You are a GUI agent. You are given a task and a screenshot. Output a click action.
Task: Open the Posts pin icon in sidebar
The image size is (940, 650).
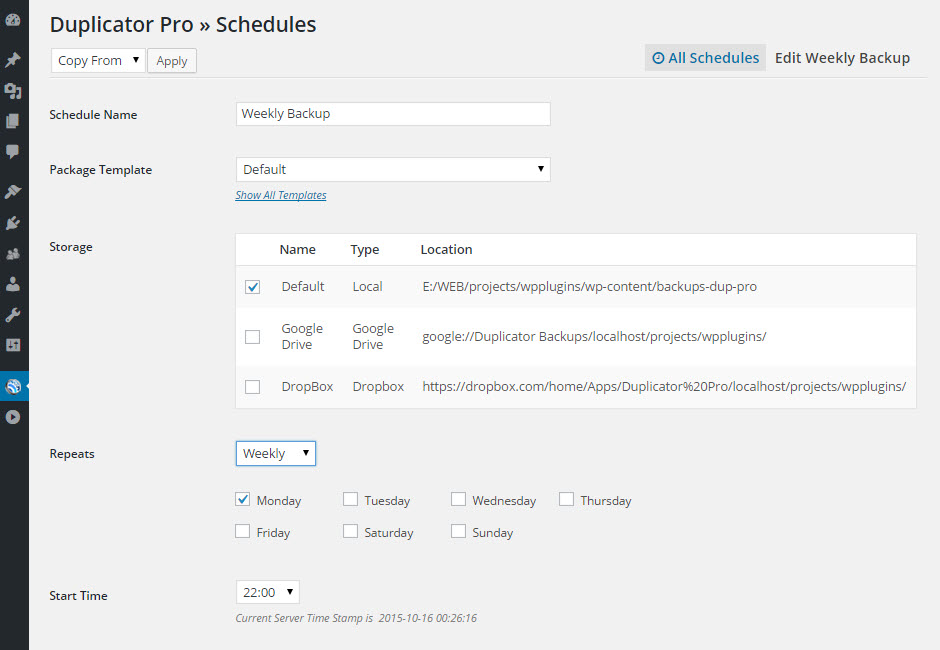tap(13, 59)
